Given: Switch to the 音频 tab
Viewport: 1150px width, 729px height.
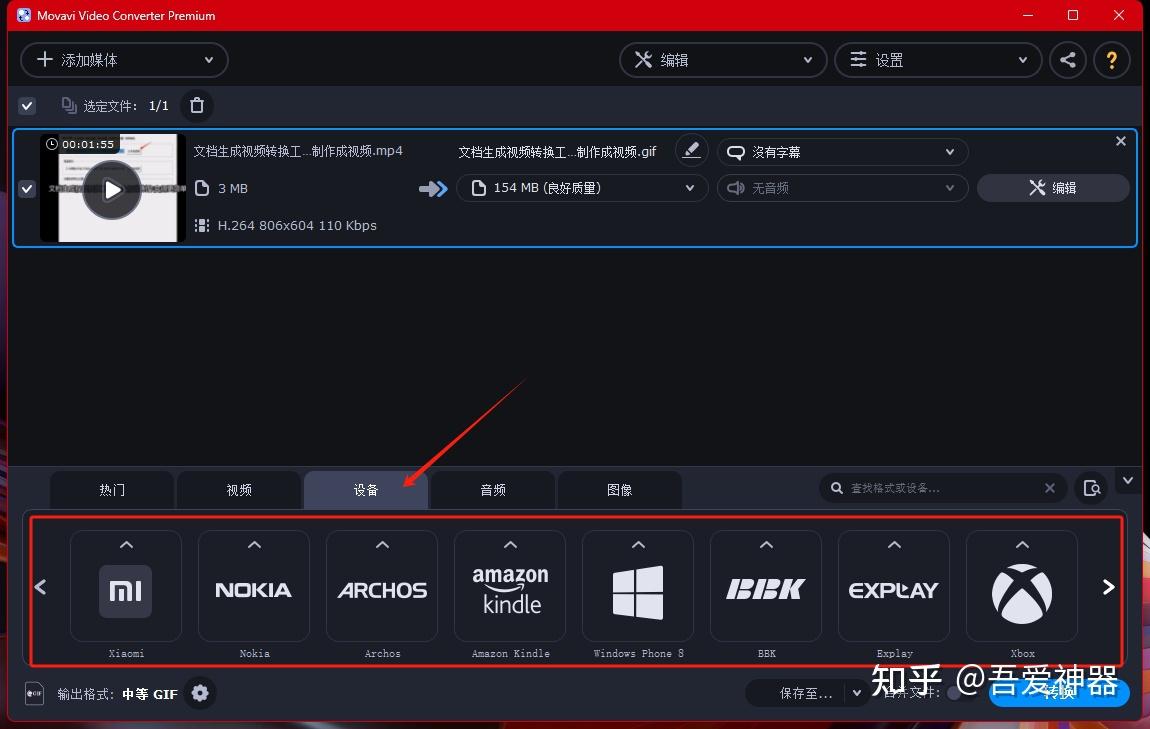Looking at the screenshot, I should click(x=492, y=490).
